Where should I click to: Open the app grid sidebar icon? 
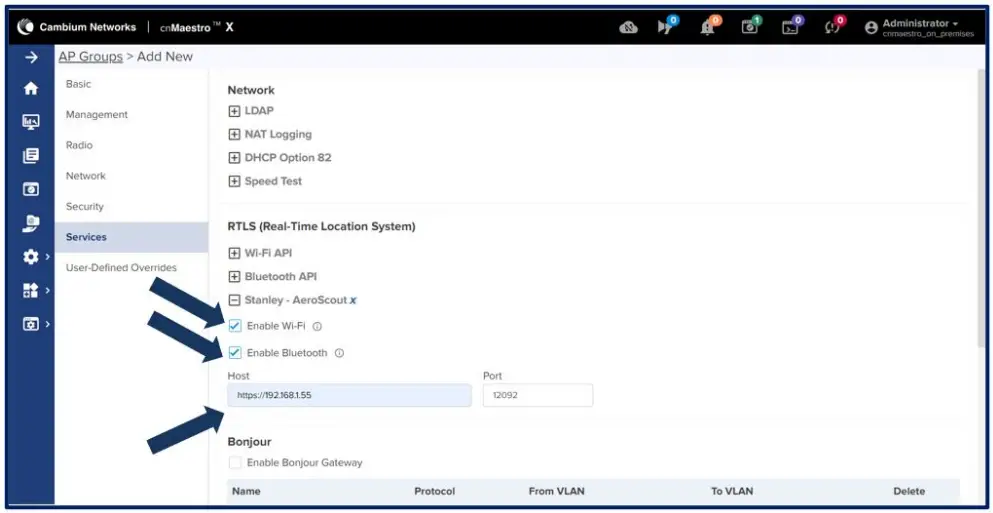point(30,290)
